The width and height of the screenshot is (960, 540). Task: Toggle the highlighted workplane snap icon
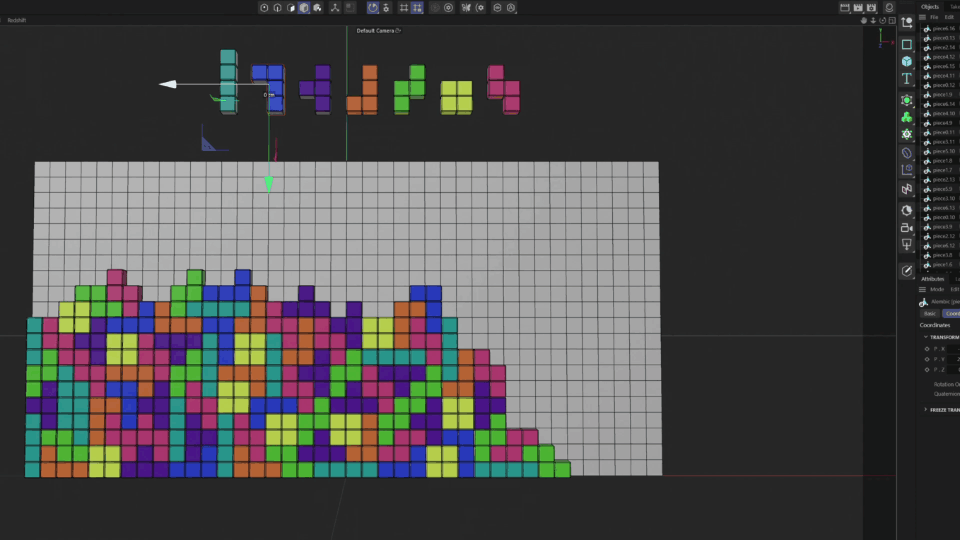[x=417, y=8]
